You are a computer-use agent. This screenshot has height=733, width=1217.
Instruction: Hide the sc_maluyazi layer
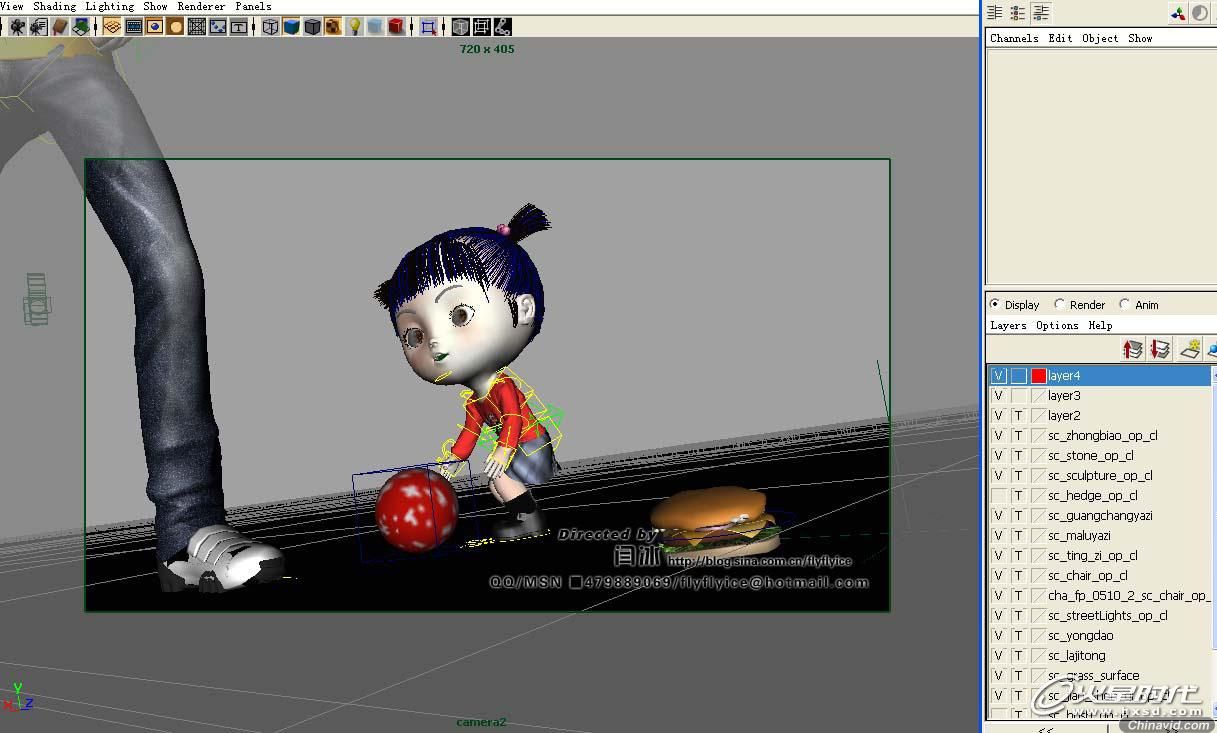pos(998,536)
